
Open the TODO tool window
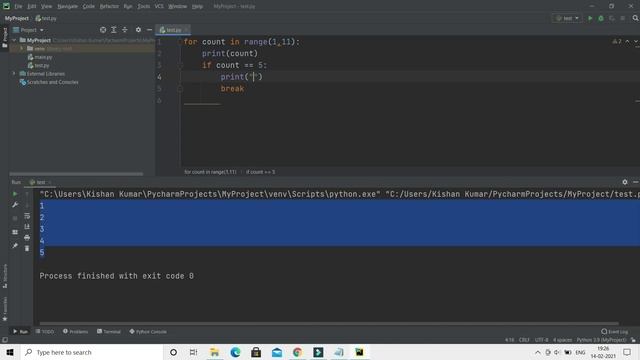(x=45, y=331)
